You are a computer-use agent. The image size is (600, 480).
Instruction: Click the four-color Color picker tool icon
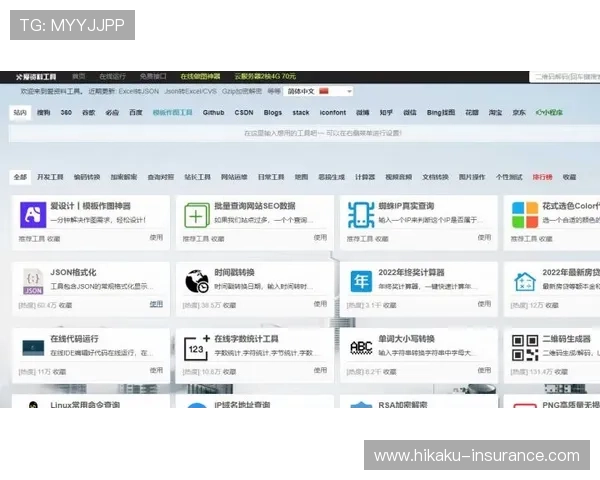coord(525,215)
